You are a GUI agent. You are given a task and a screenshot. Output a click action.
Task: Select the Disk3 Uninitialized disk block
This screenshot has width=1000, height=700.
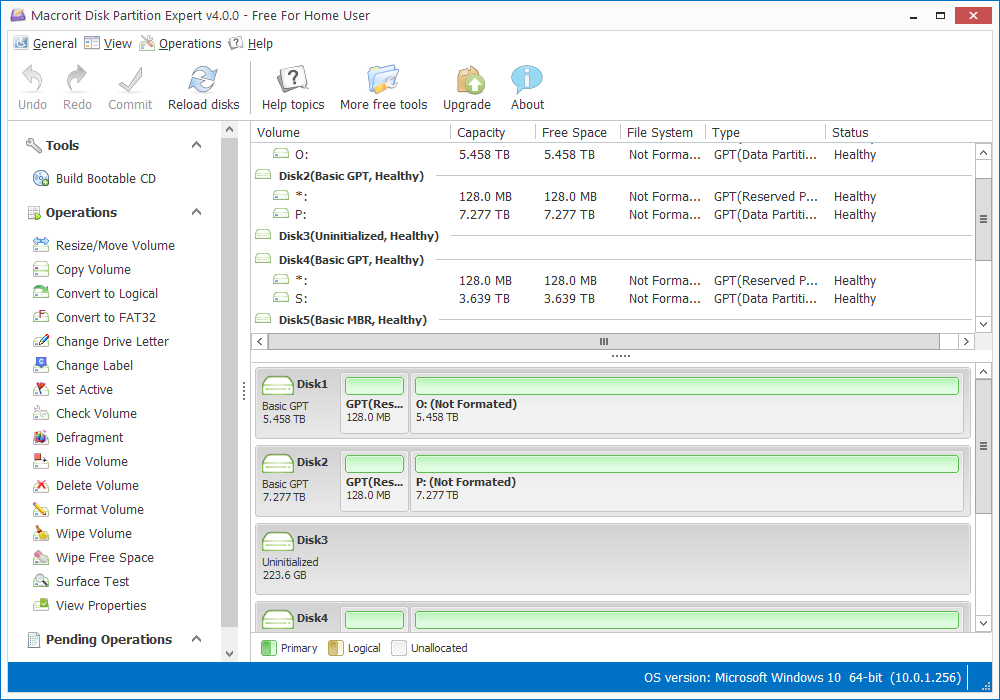pos(613,559)
